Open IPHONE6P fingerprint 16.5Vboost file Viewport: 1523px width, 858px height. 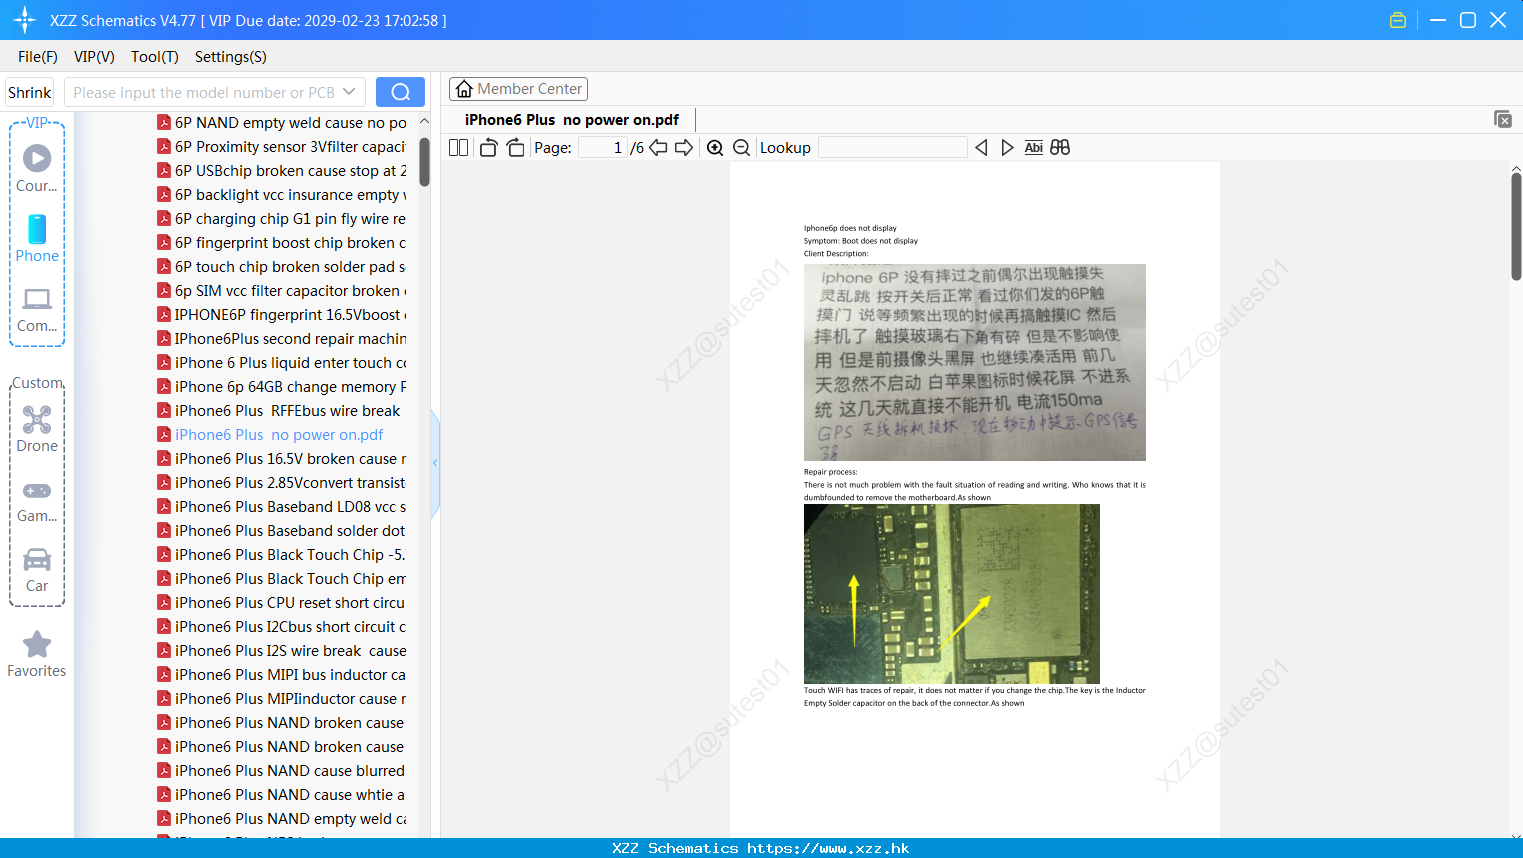(x=282, y=315)
